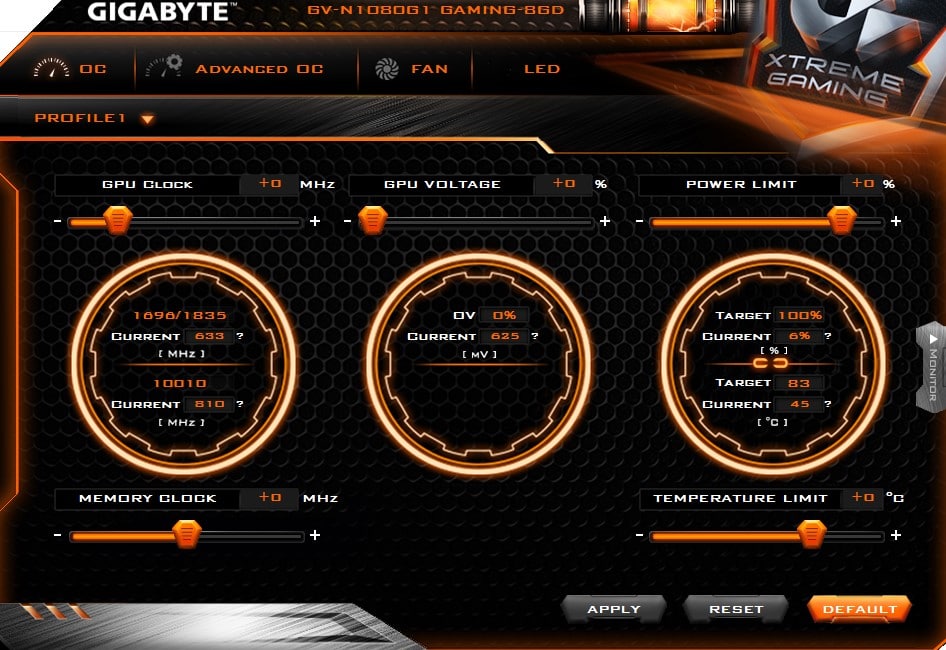
Task: Open the Fan settings tab
Action: pos(411,69)
